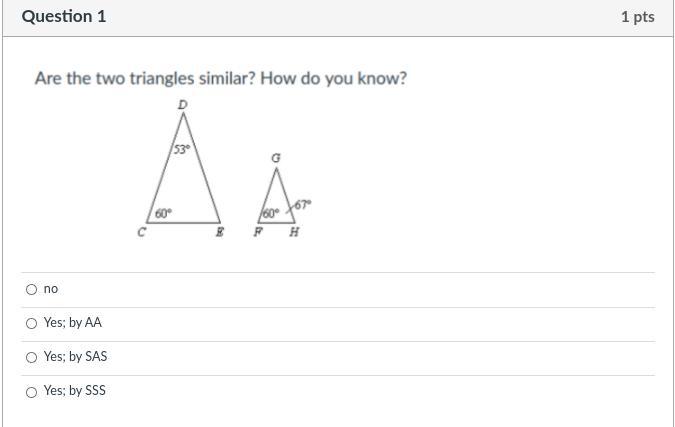Click vertex label C of the large triangle
The image size is (675, 427).
point(142,232)
